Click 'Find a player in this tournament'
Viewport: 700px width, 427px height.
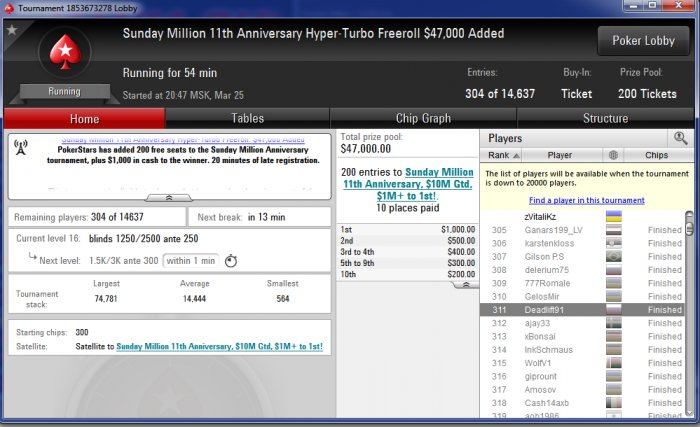pyautogui.click(x=587, y=201)
